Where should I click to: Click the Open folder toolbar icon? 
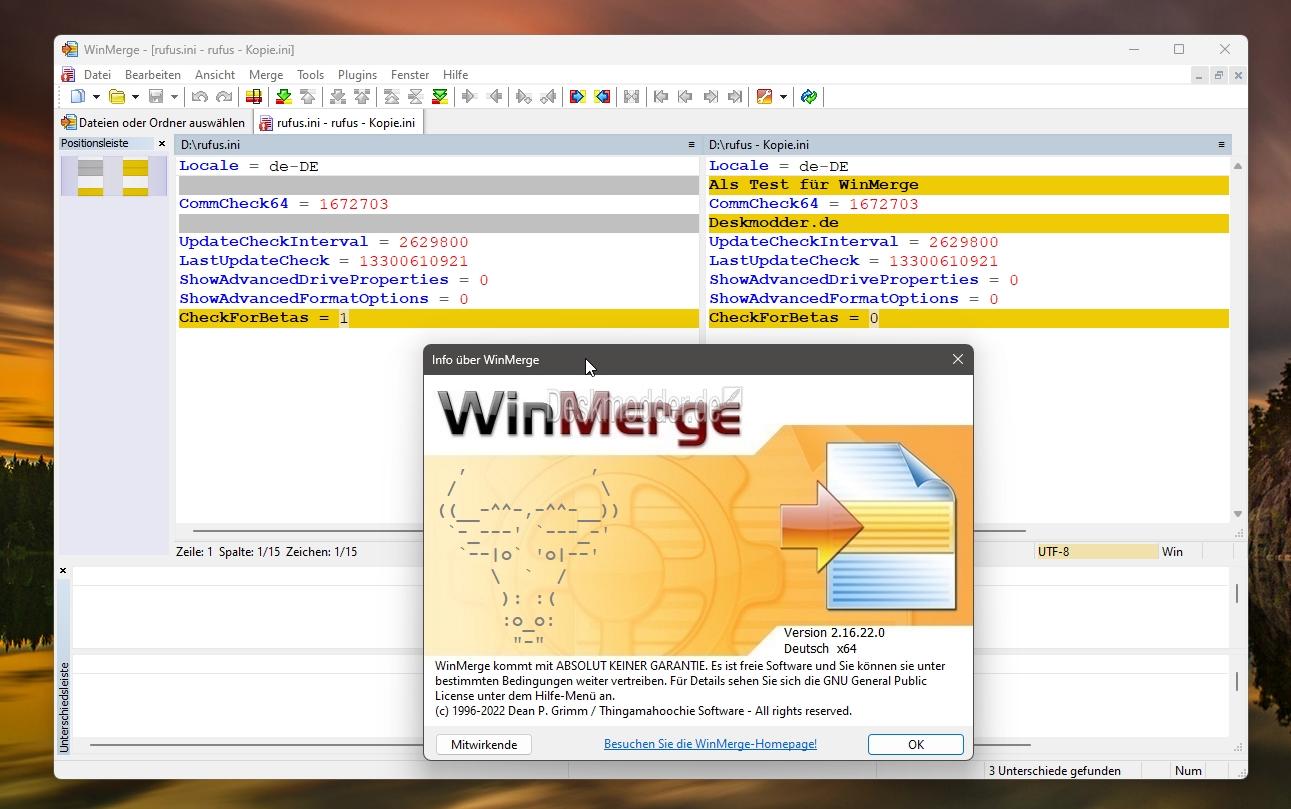pyautogui.click(x=117, y=97)
